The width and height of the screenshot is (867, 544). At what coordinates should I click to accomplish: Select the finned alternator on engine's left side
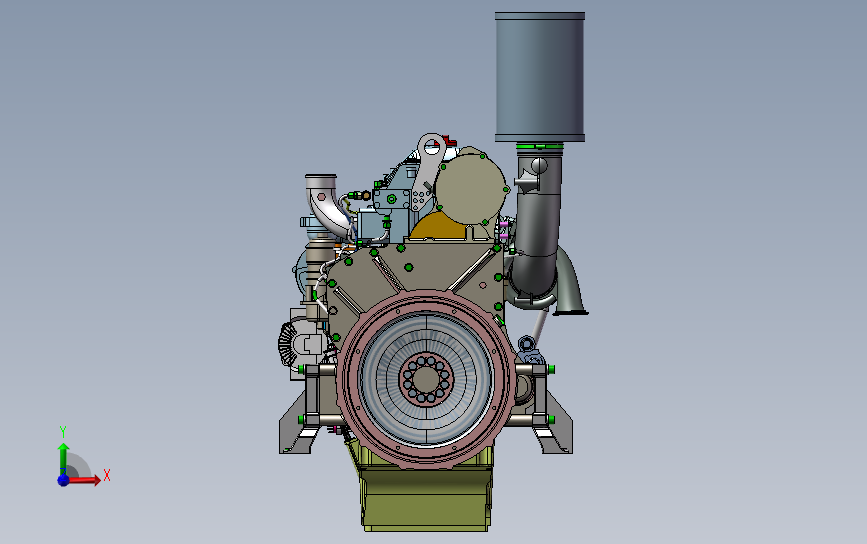pyautogui.click(x=297, y=344)
